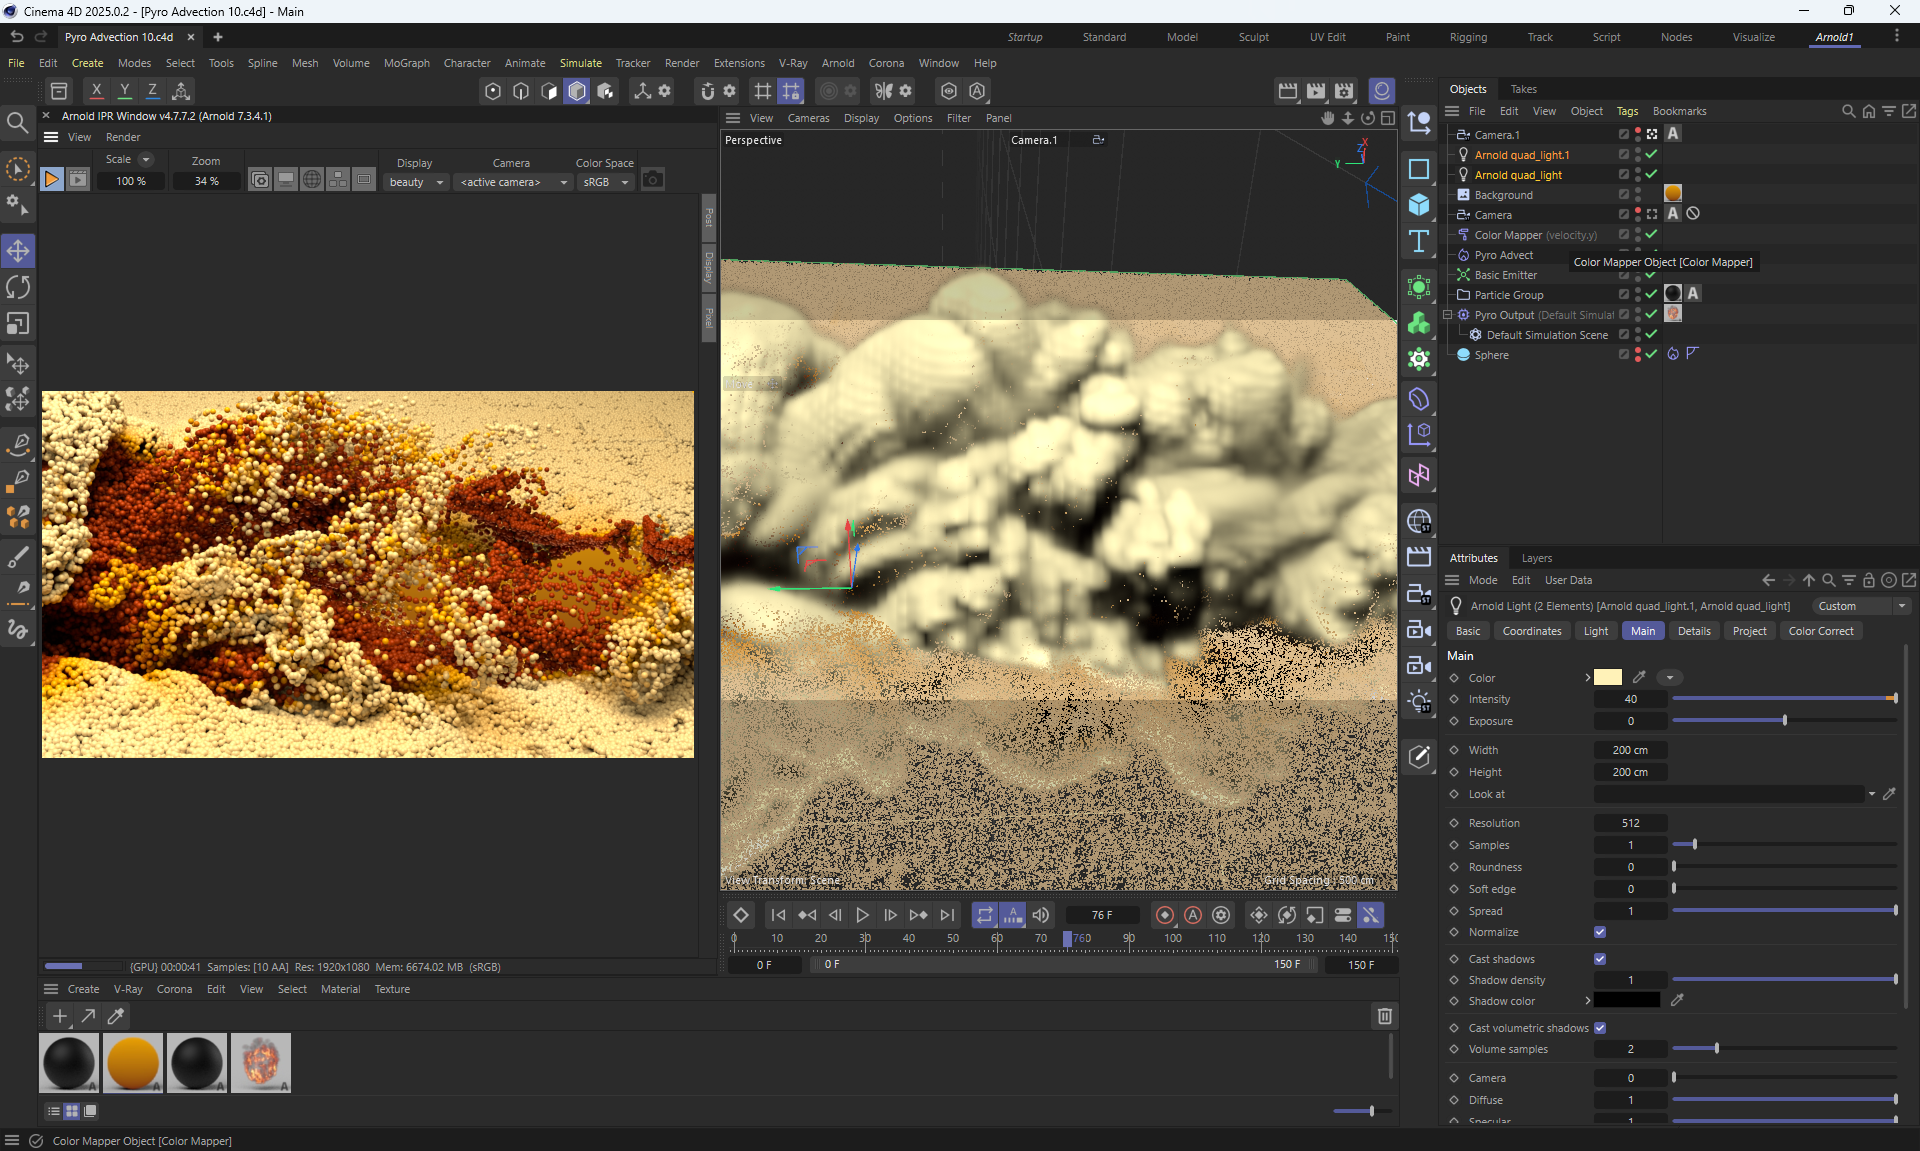Delete selected material with trash icon
1920x1151 pixels.
click(x=1385, y=1016)
